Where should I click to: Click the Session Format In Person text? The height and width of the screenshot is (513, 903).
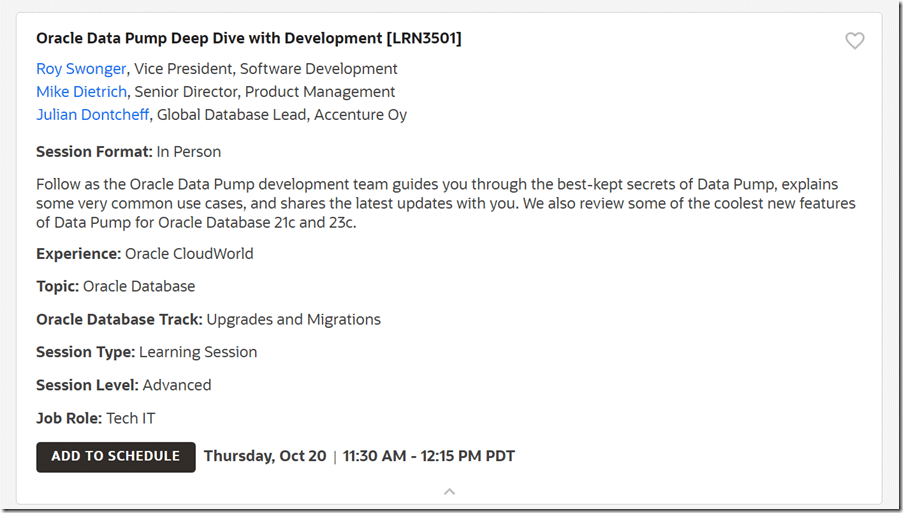pos(128,152)
